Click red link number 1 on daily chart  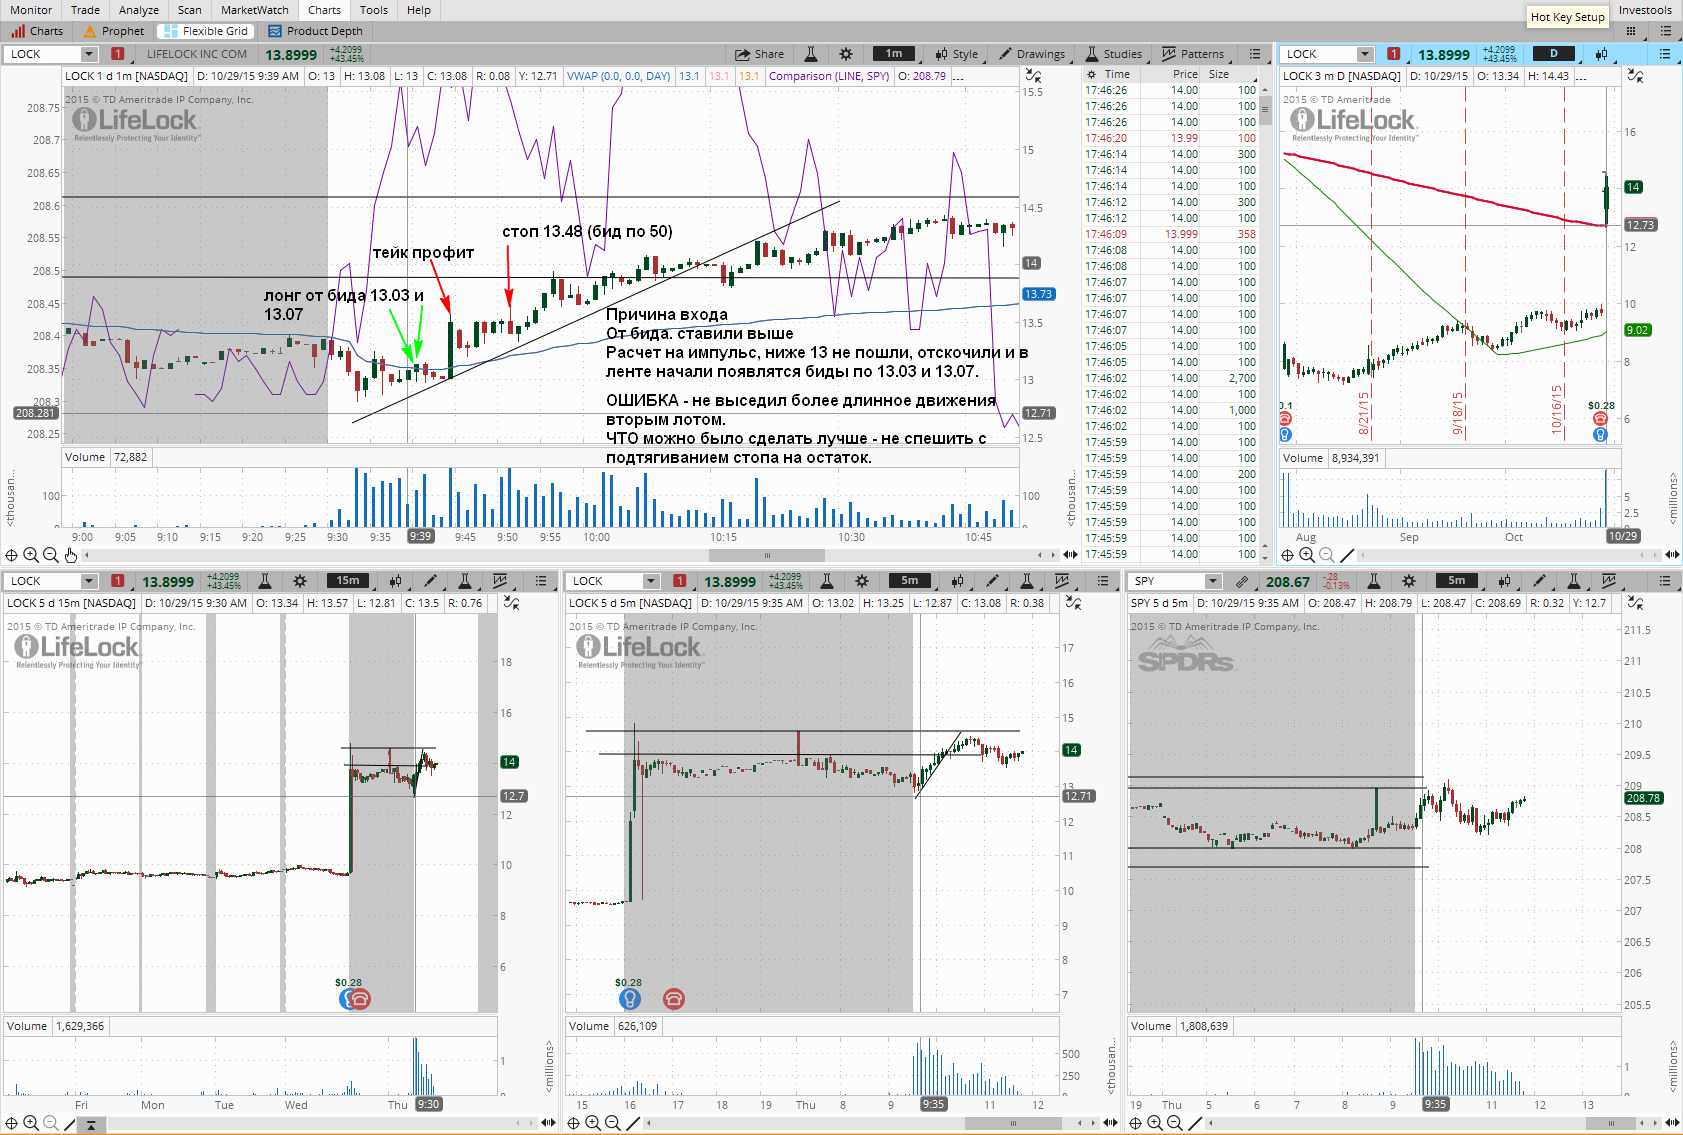click(1394, 54)
